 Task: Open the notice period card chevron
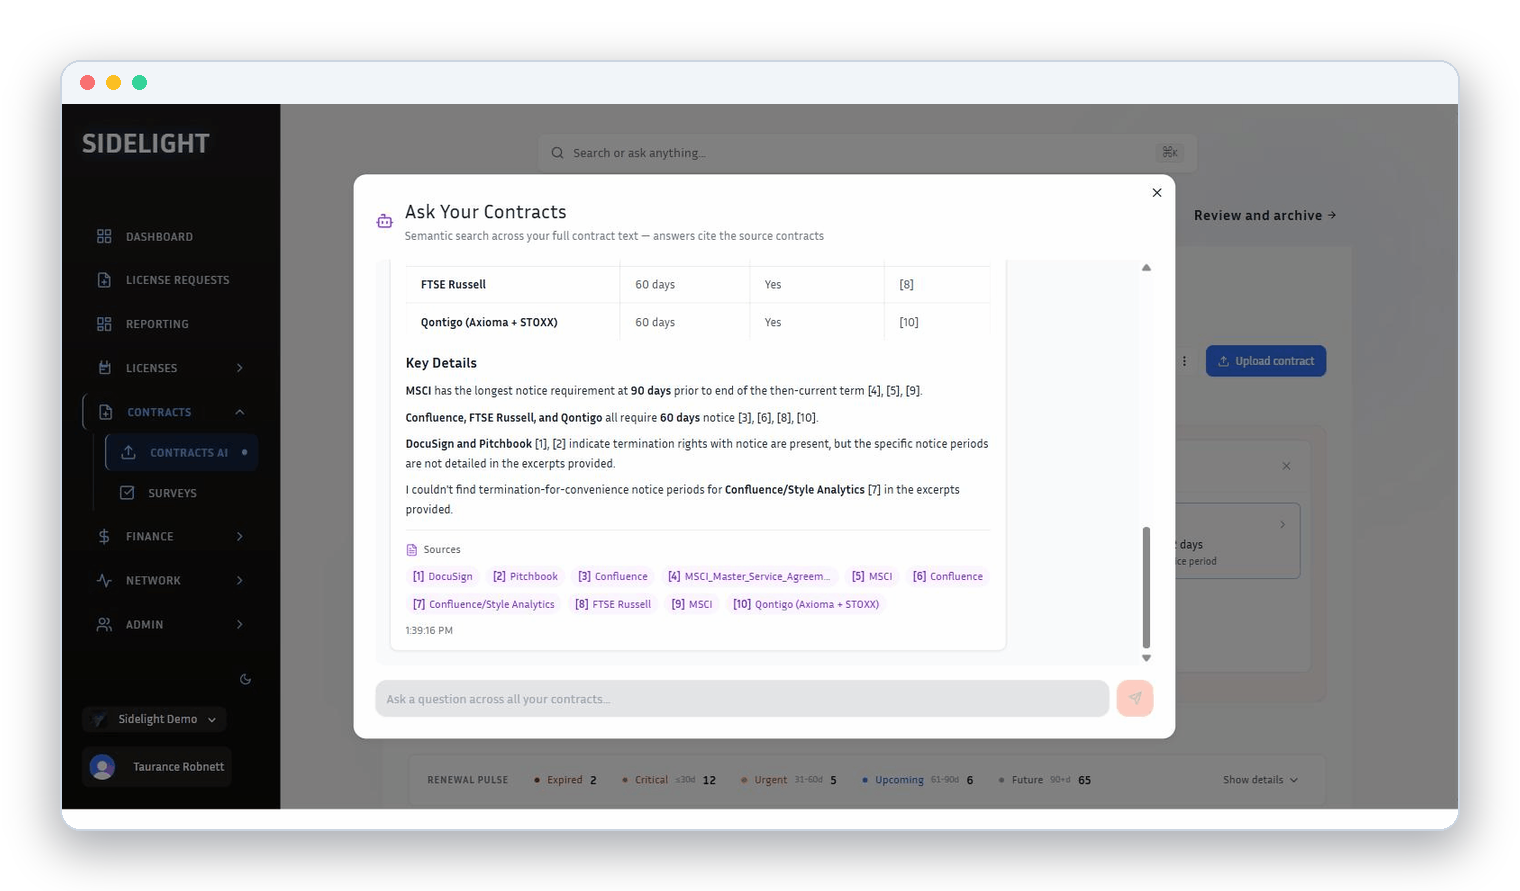1283,525
